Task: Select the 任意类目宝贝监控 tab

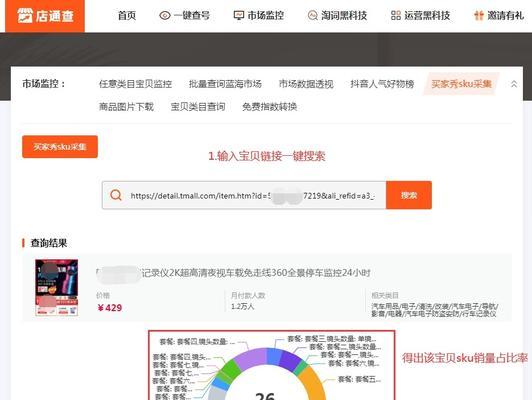Action: click(135, 84)
